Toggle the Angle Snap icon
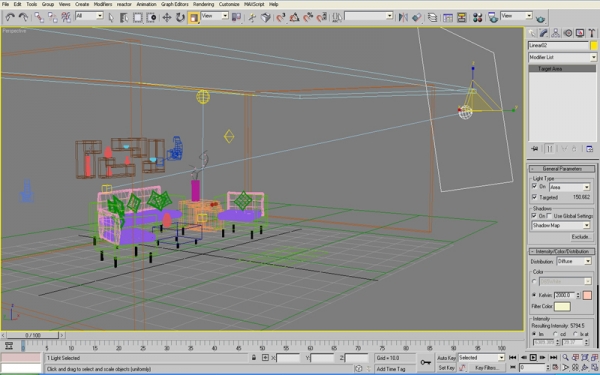600x375 pixels. (294, 17)
